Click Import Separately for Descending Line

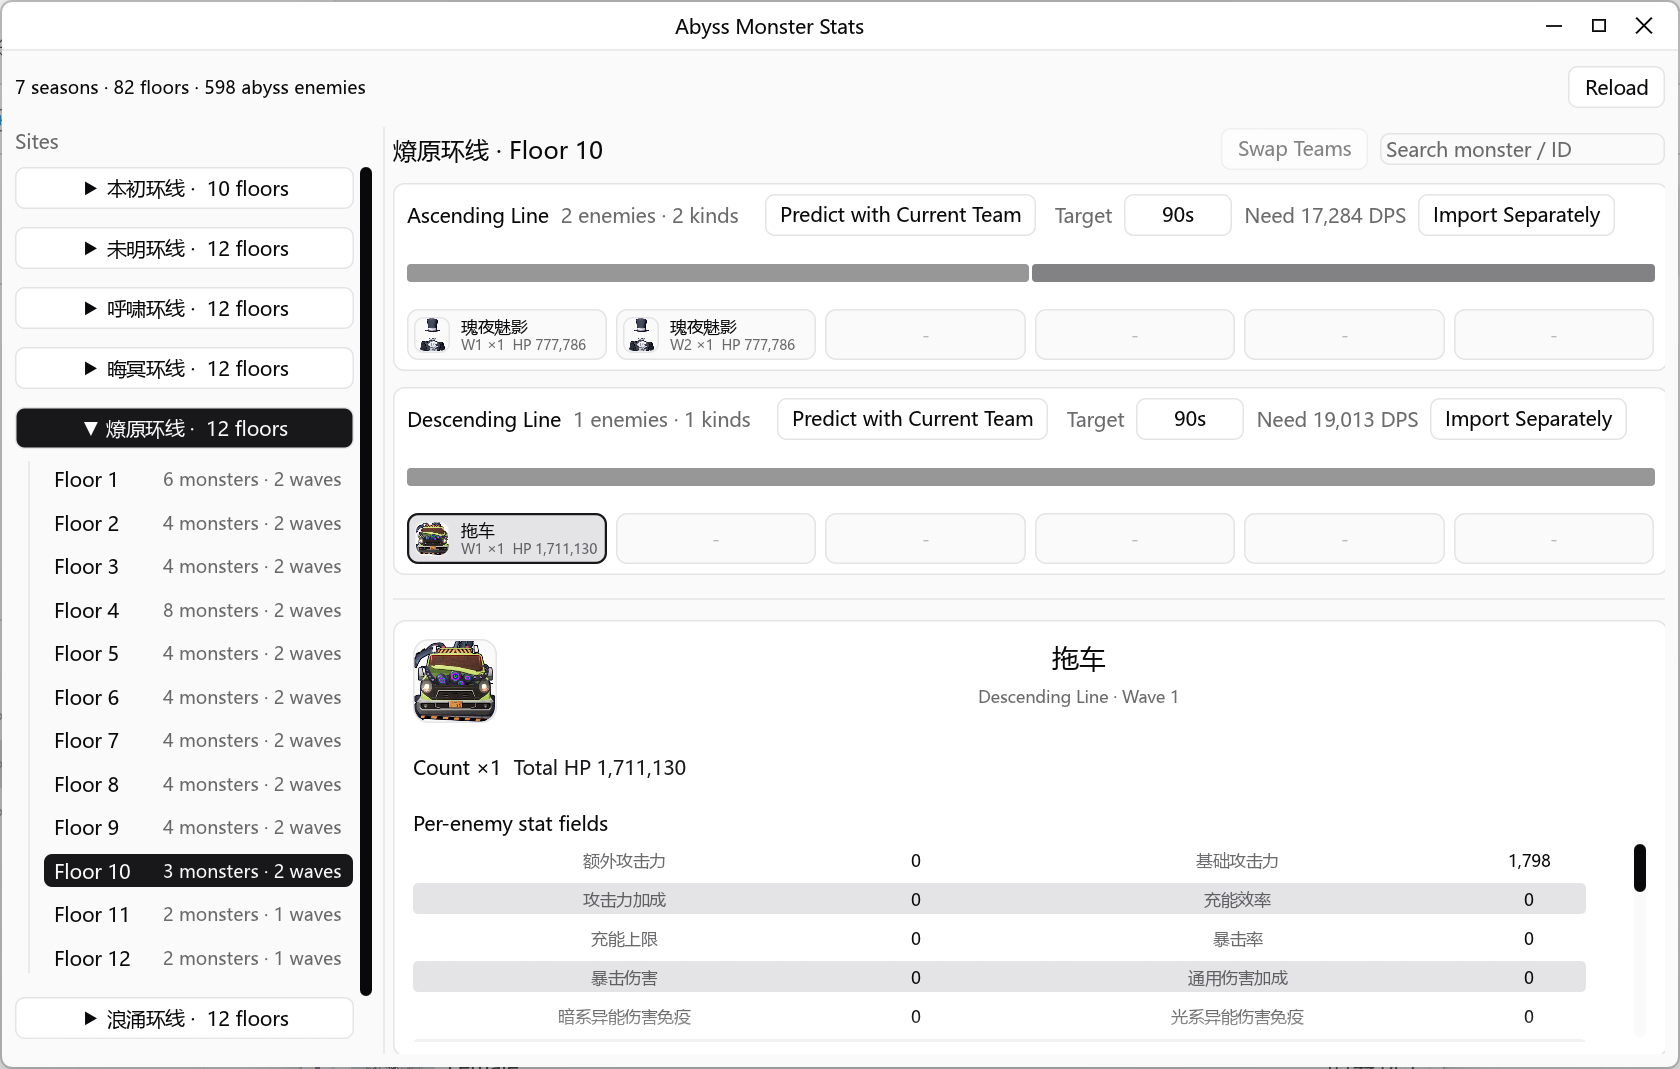click(1528, 419)
